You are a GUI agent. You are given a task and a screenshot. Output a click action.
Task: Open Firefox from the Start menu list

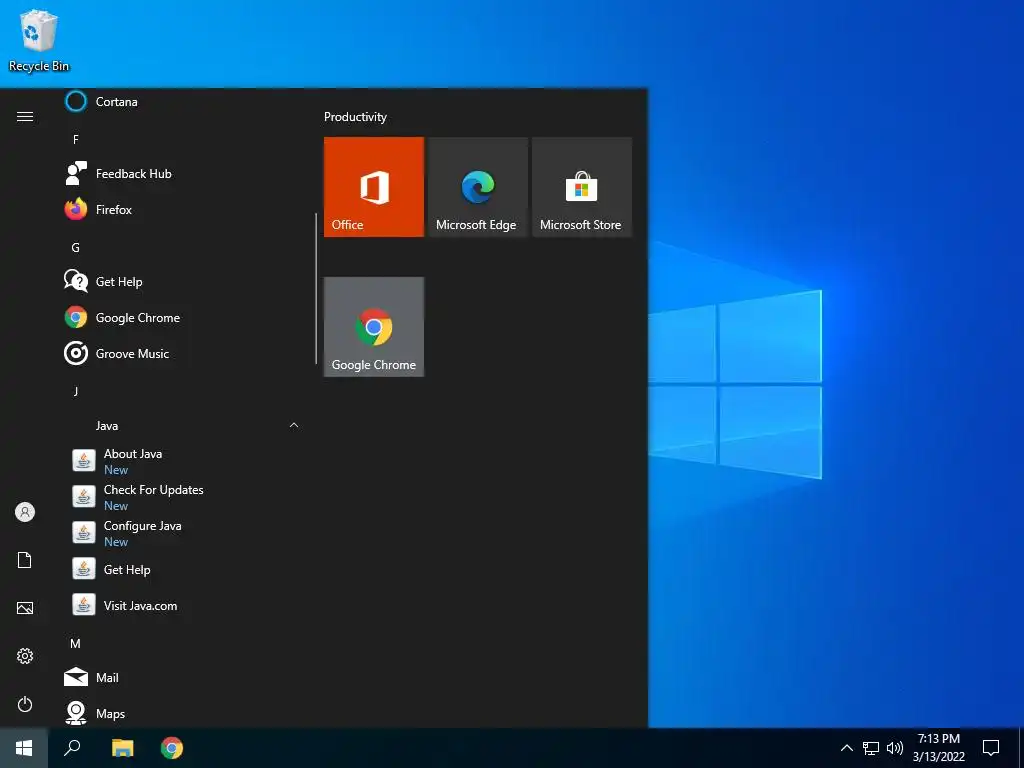point(183,210)
